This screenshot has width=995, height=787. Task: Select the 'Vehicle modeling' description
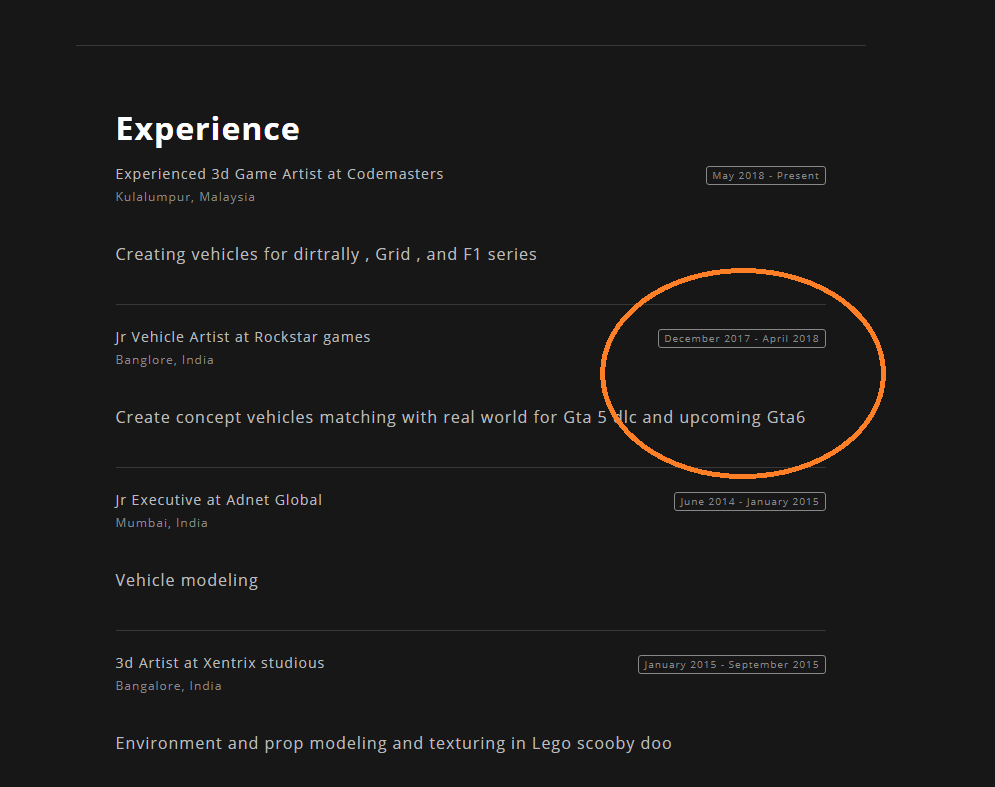(187, 581)
